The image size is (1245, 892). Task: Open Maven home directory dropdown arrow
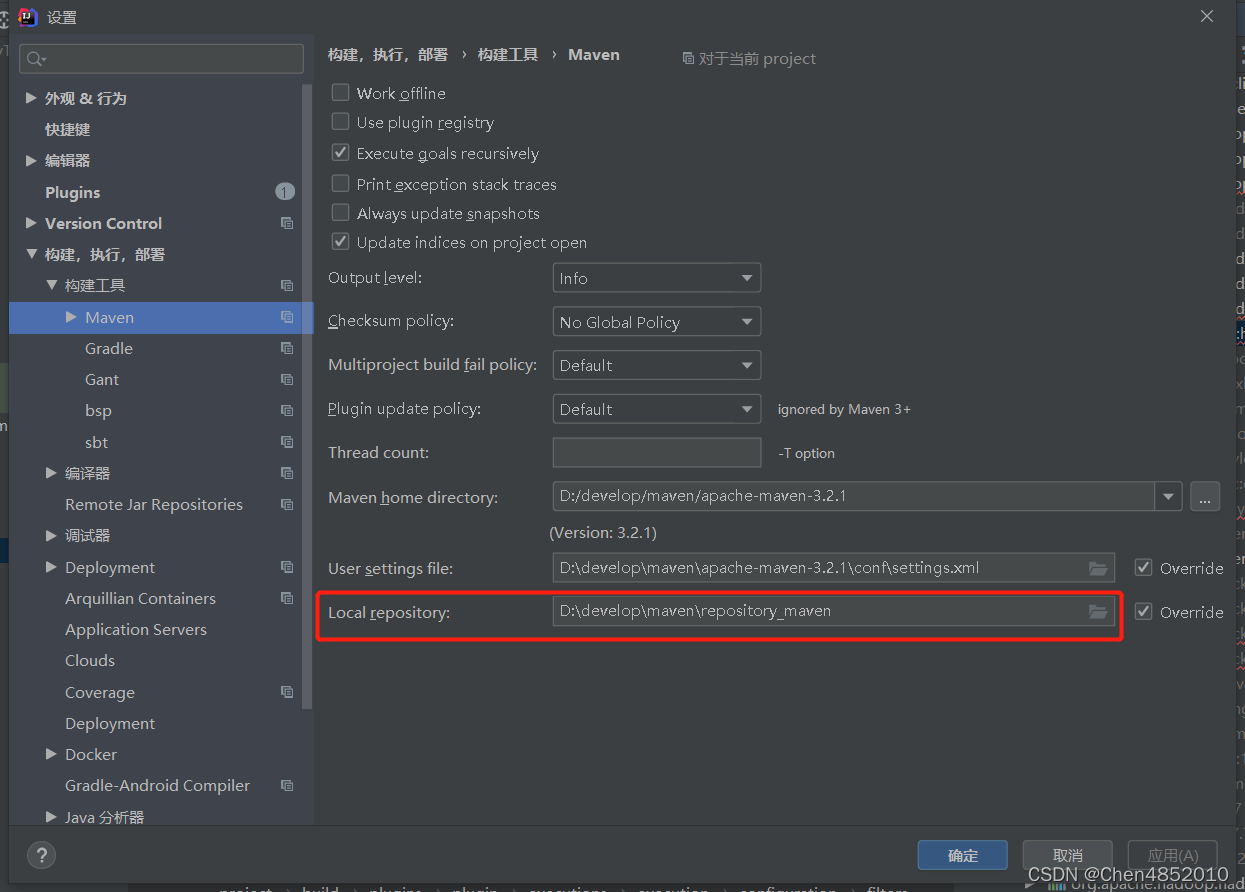[x=1168, y=496]
